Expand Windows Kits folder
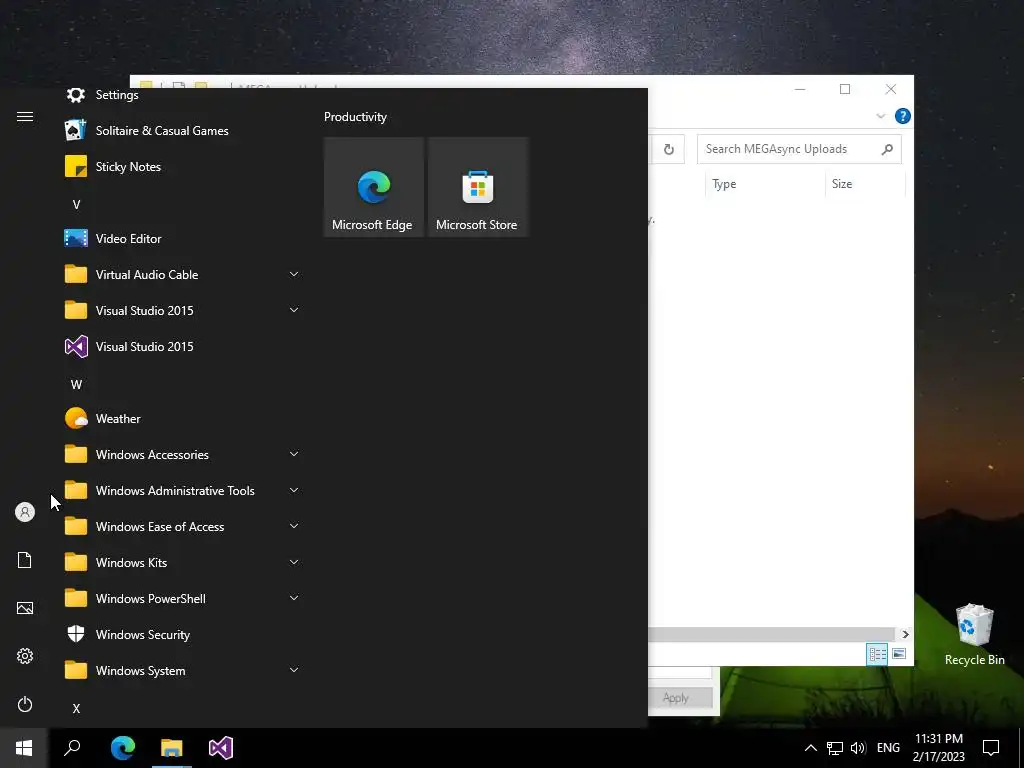The height and width of the screenshot is (768, 1024). 294,562
